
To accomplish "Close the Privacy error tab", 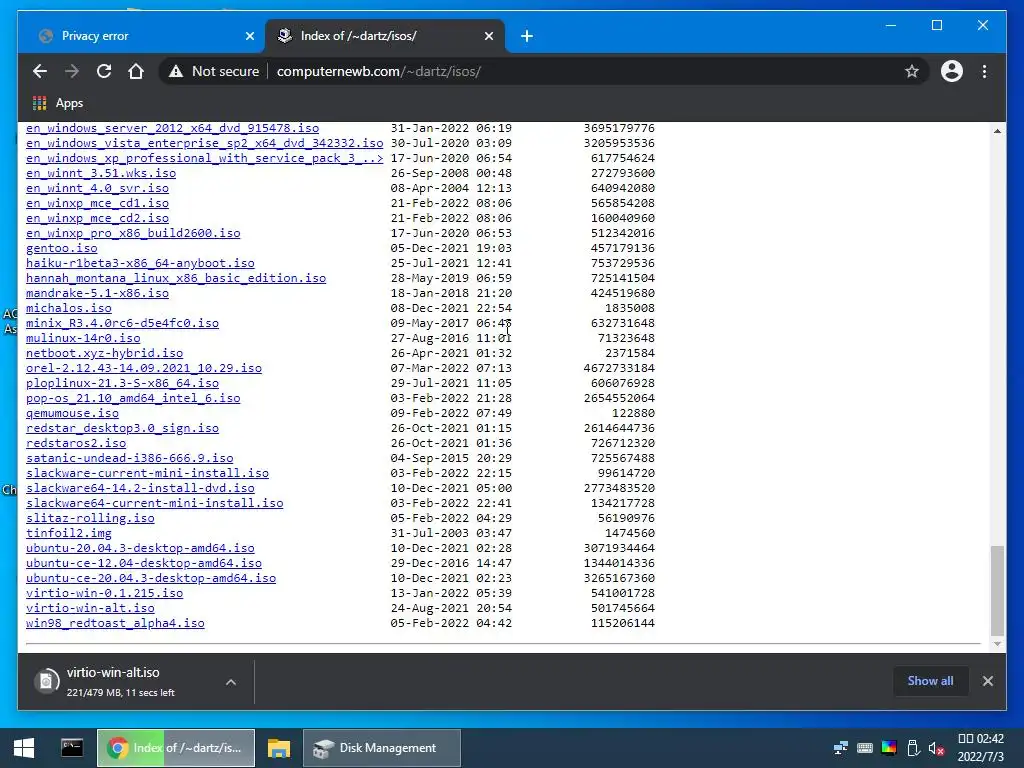I will pyautogui.click(x=249, y=36).
